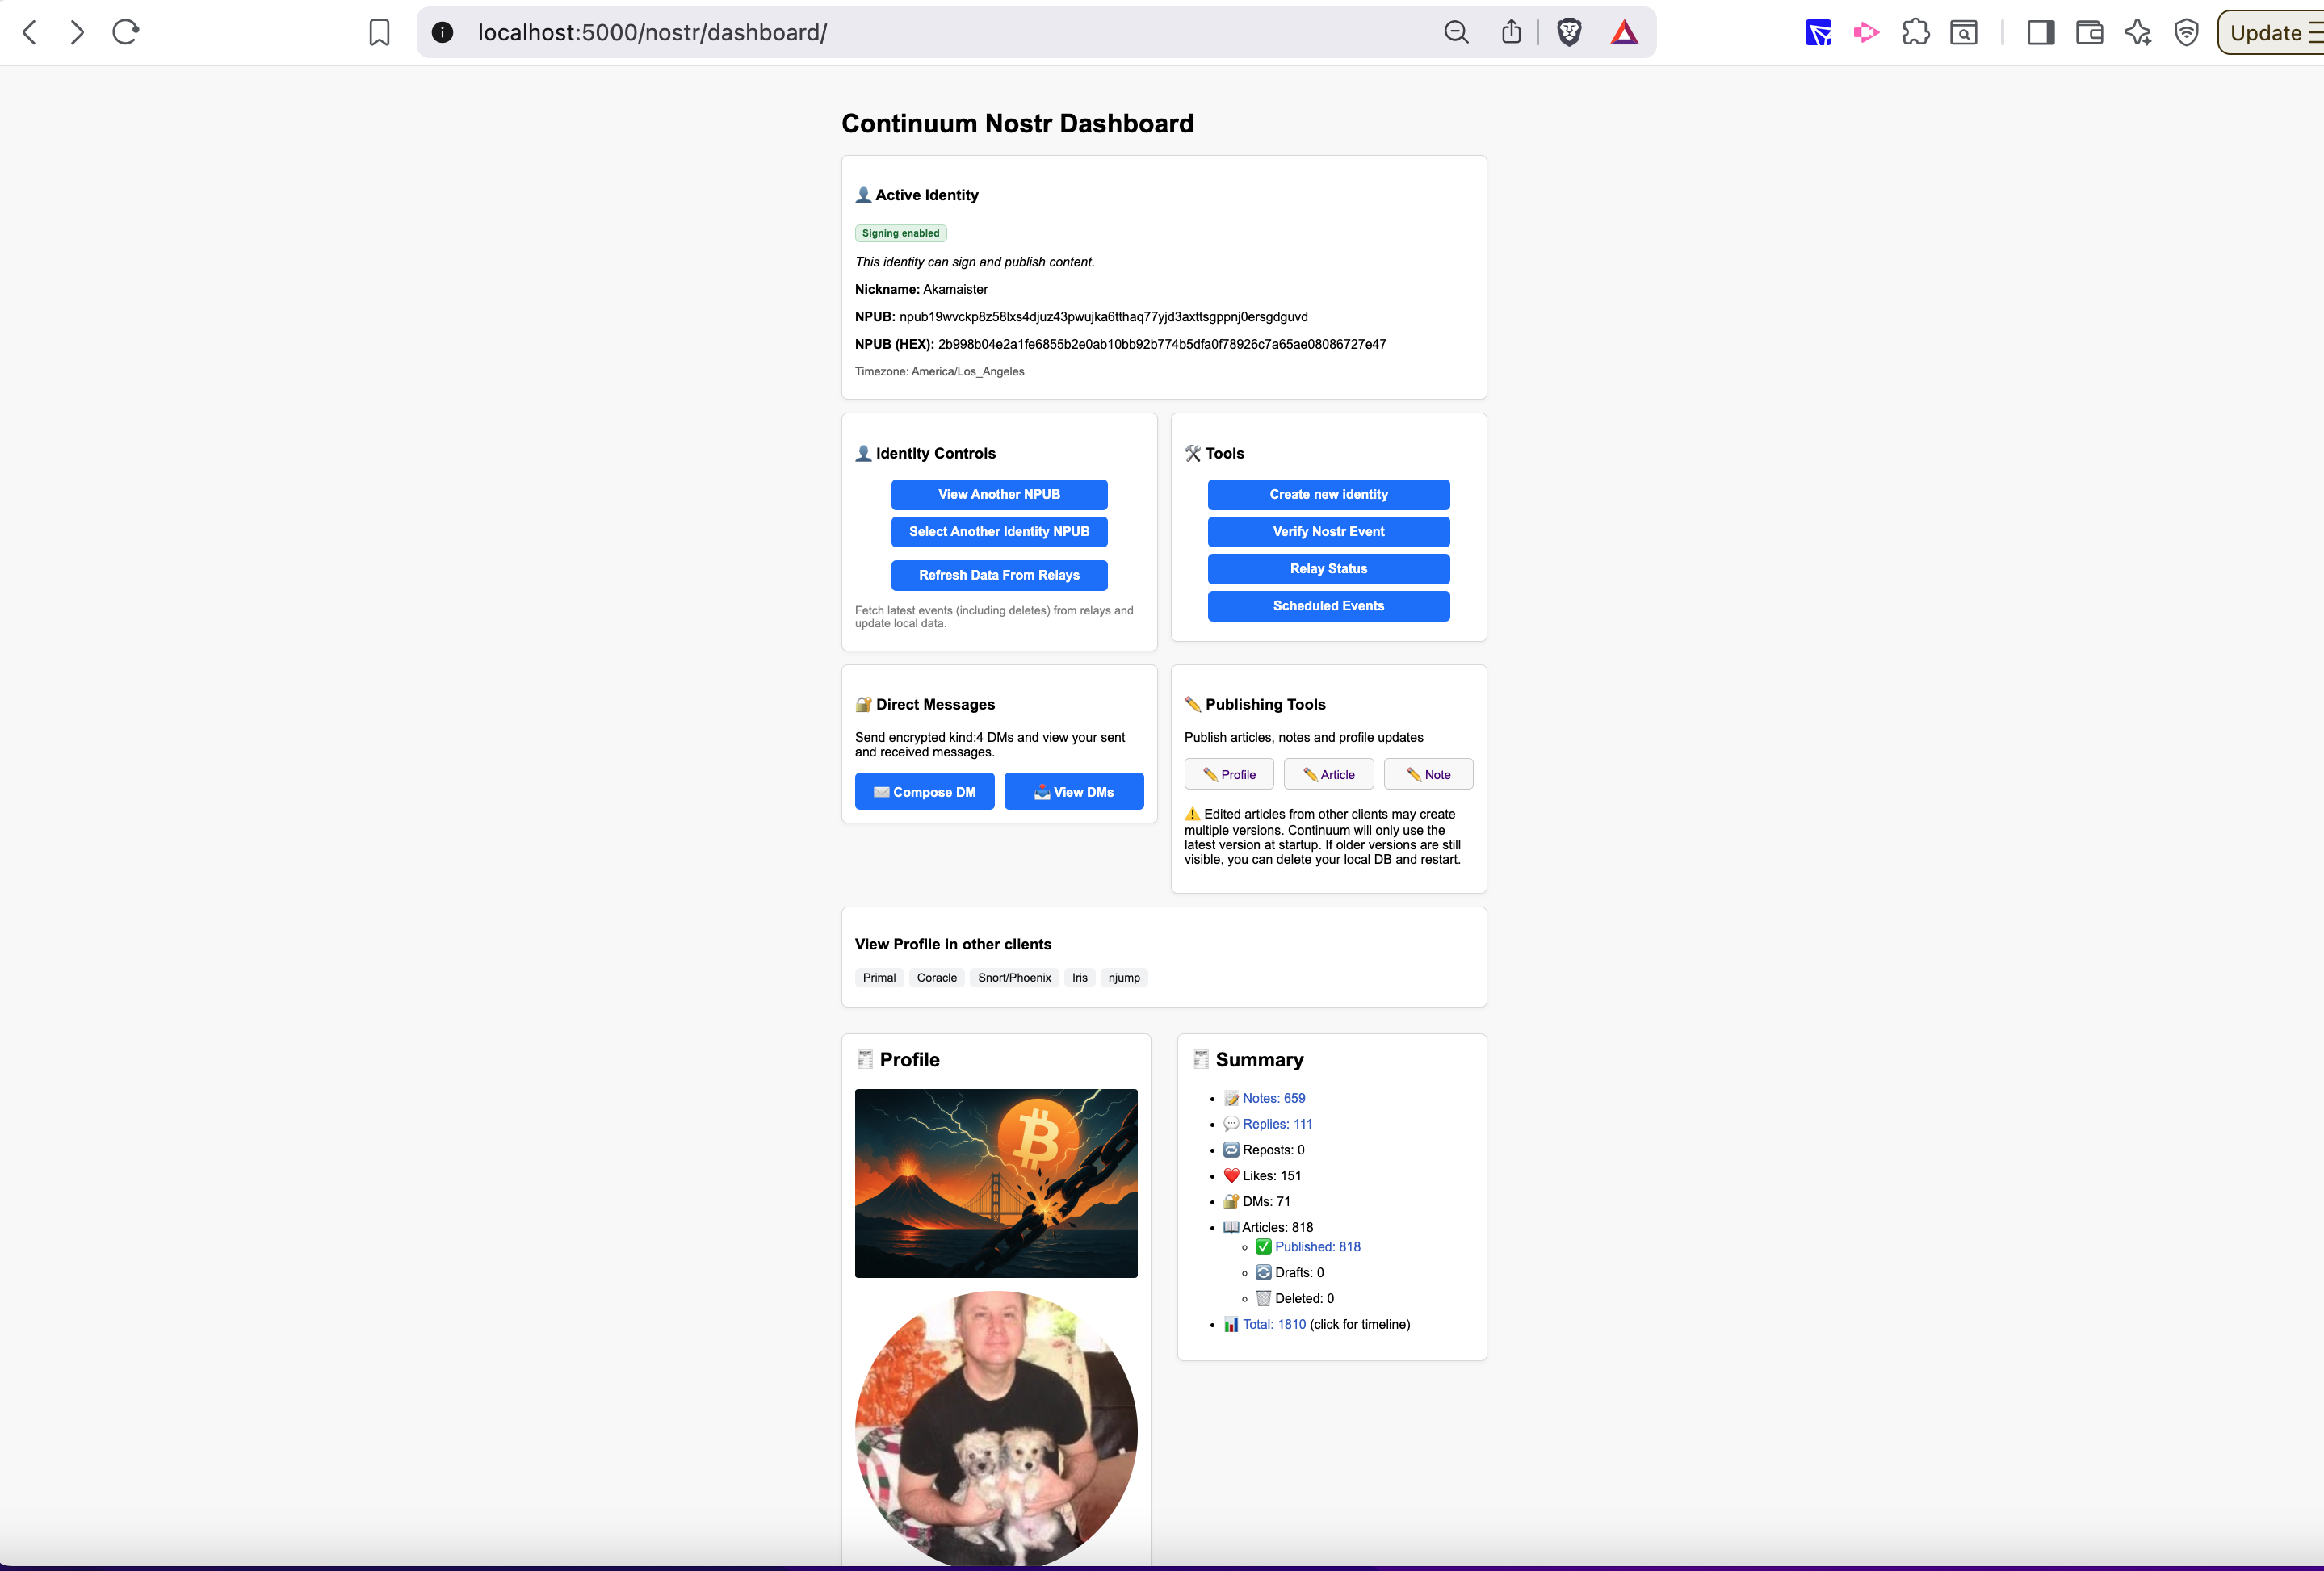This screenshot has height=1571, width=2324.
Task: Reload the page with refresh icon
Action: (x=125, y=32)
